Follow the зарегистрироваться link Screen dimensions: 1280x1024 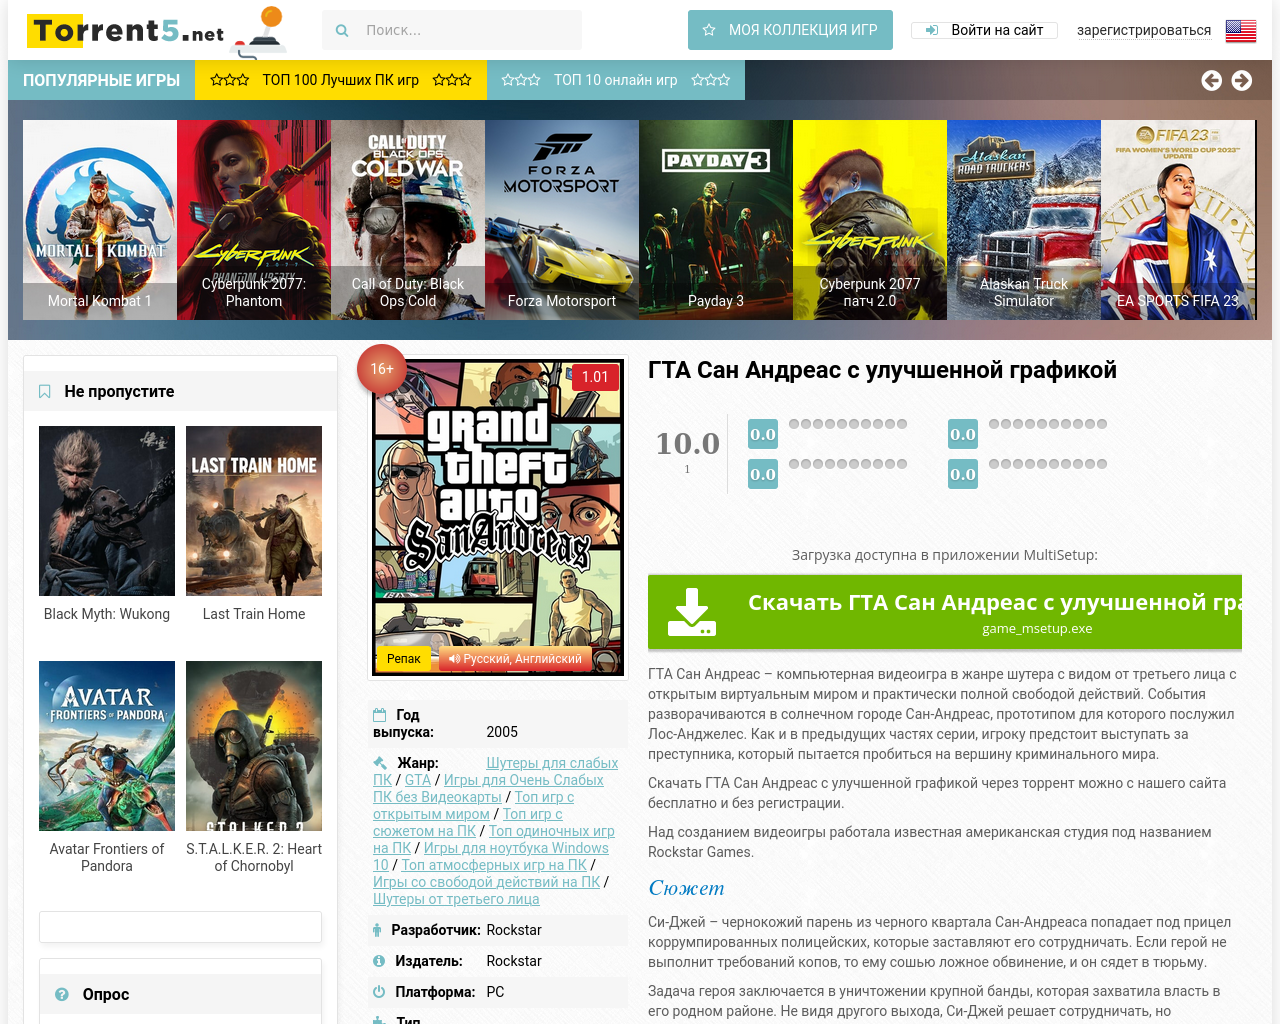click(1144, 30)
